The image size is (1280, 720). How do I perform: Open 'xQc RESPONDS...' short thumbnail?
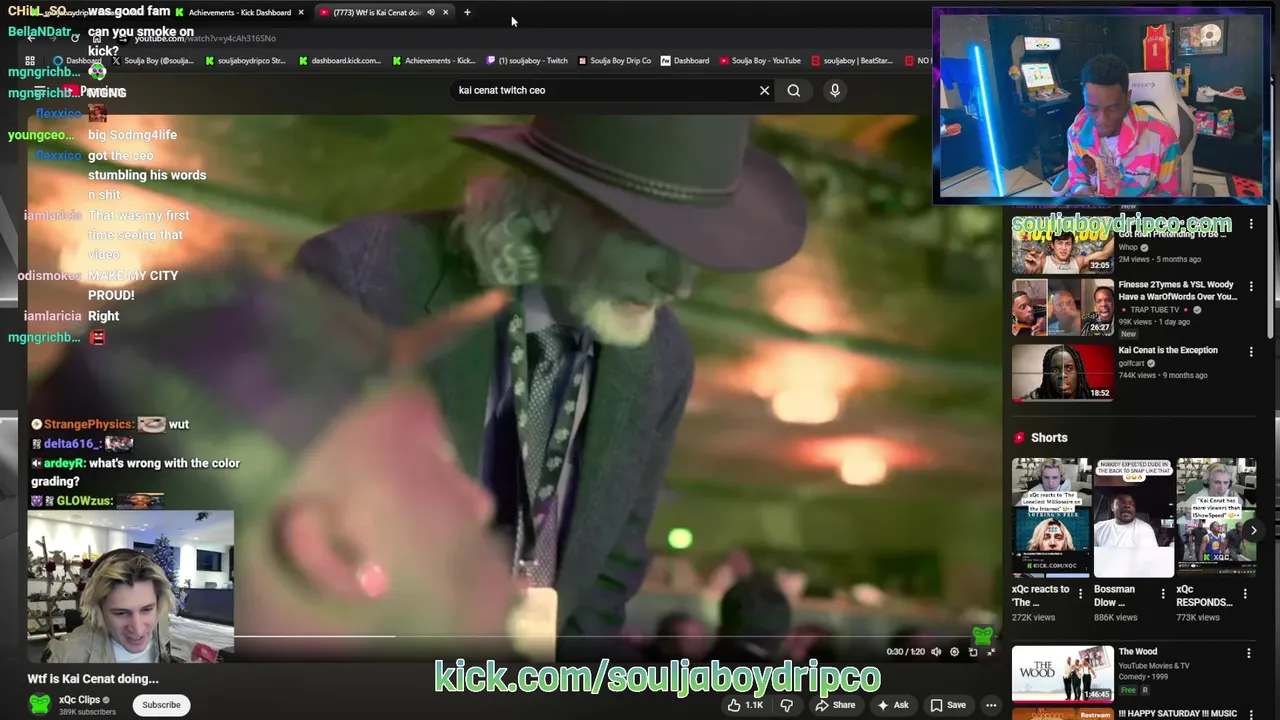pyautogui.click(x=1216, y=518)
